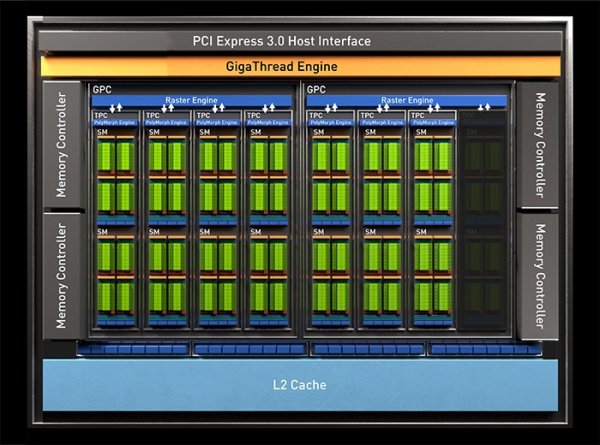Select the bottom SM label in first TPC
This screenshot has width=600, height=445.
click(x=102, y=232)
